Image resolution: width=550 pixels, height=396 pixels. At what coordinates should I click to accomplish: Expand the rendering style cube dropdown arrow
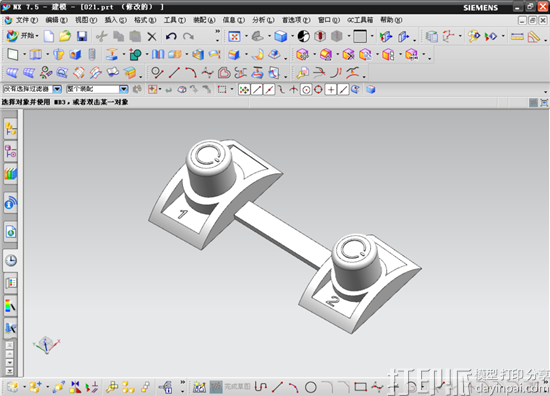[292, 36]
